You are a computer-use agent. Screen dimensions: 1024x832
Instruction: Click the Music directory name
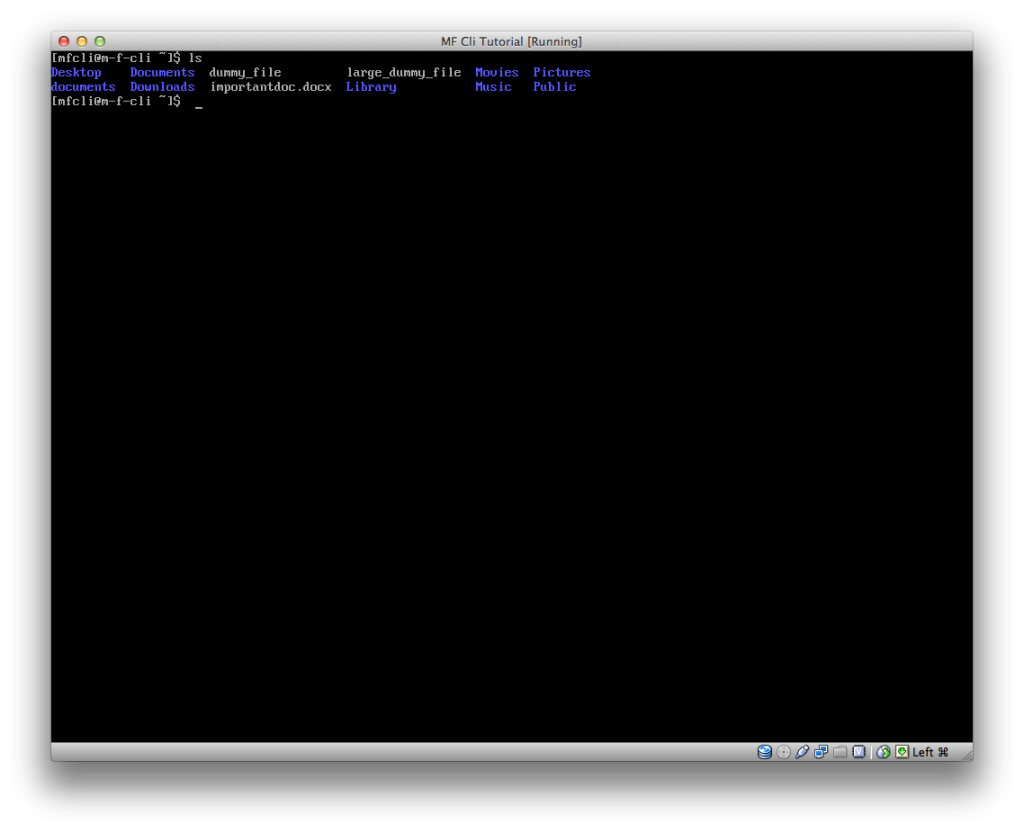click(493, 87)
